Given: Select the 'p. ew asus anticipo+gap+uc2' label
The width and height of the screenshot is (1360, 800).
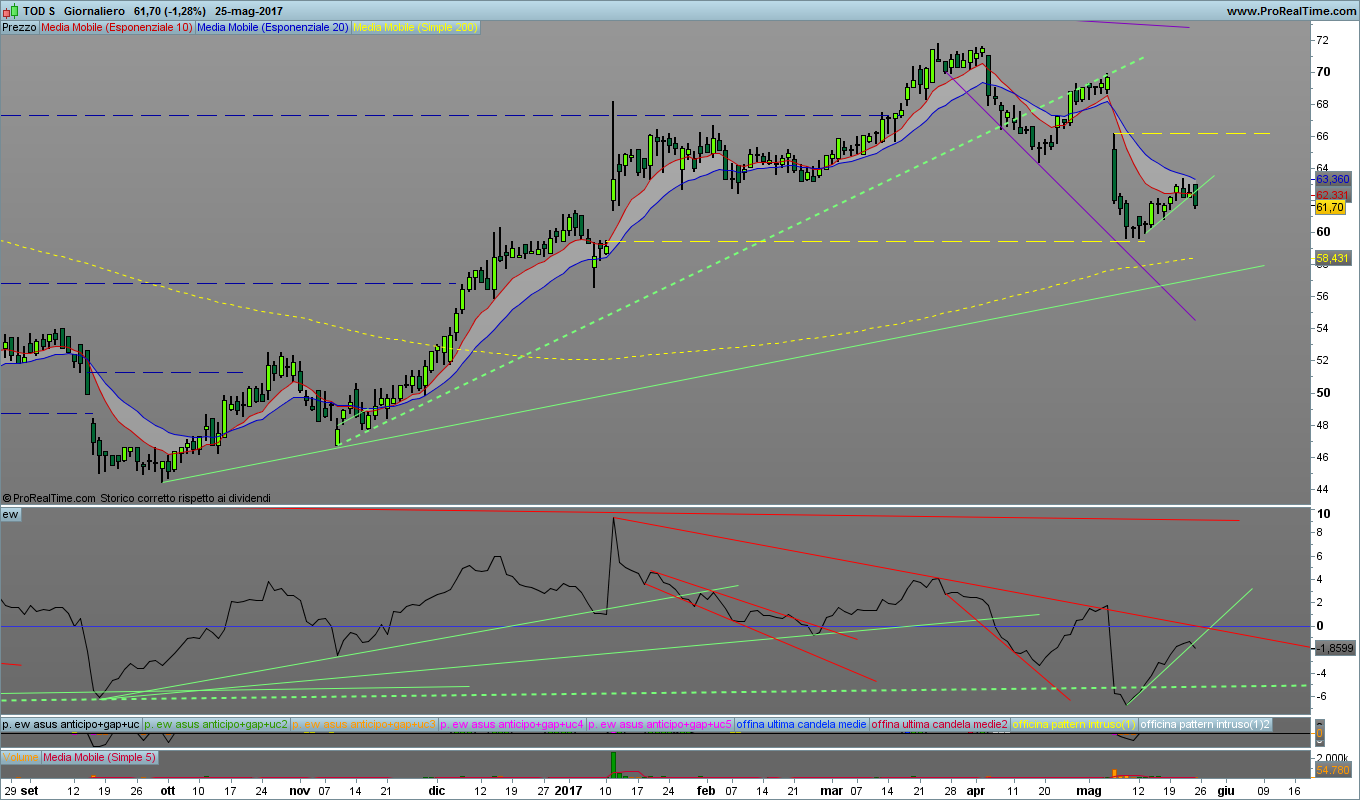Looking at the screenshot, I should 216,723.
